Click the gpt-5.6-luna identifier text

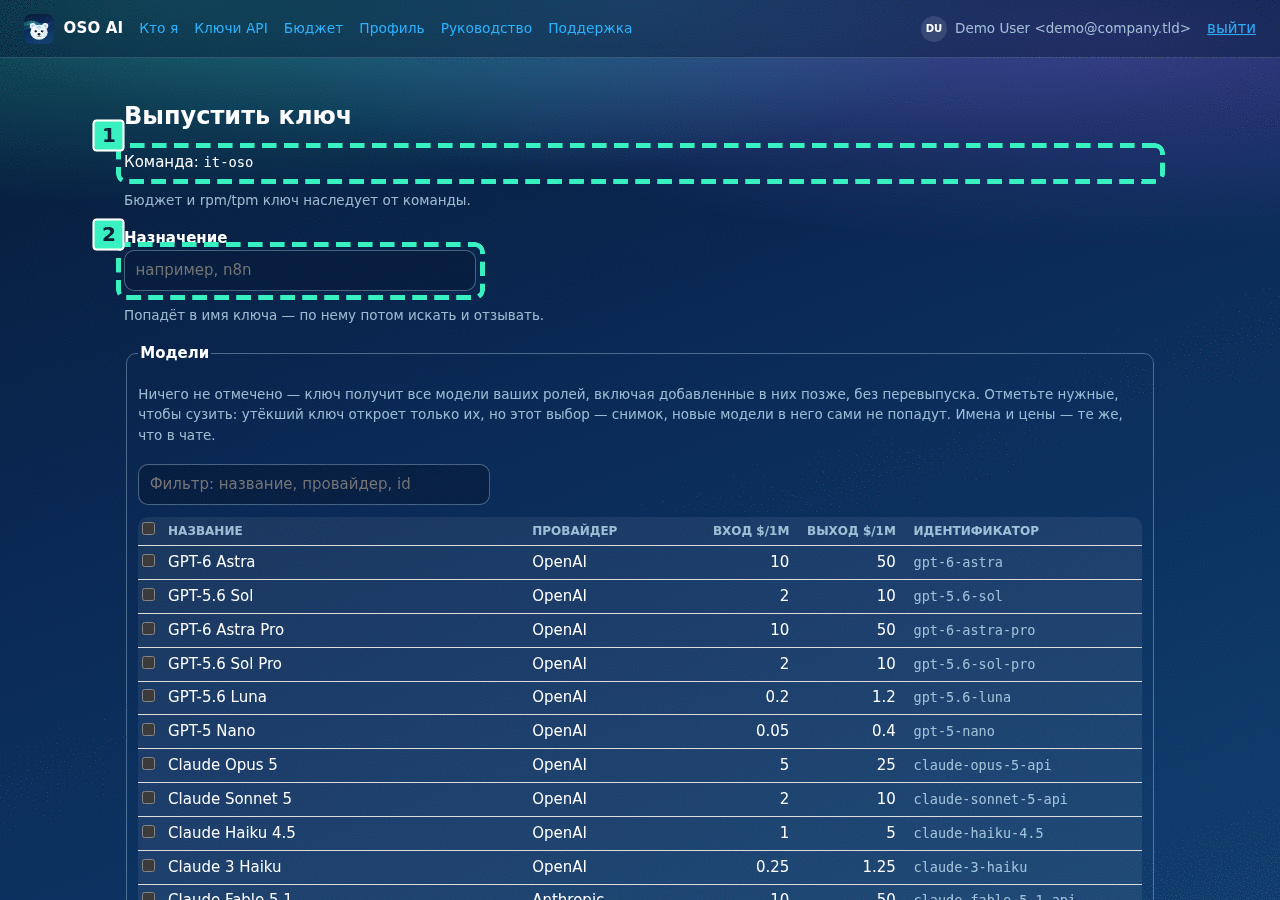(962, 697)
